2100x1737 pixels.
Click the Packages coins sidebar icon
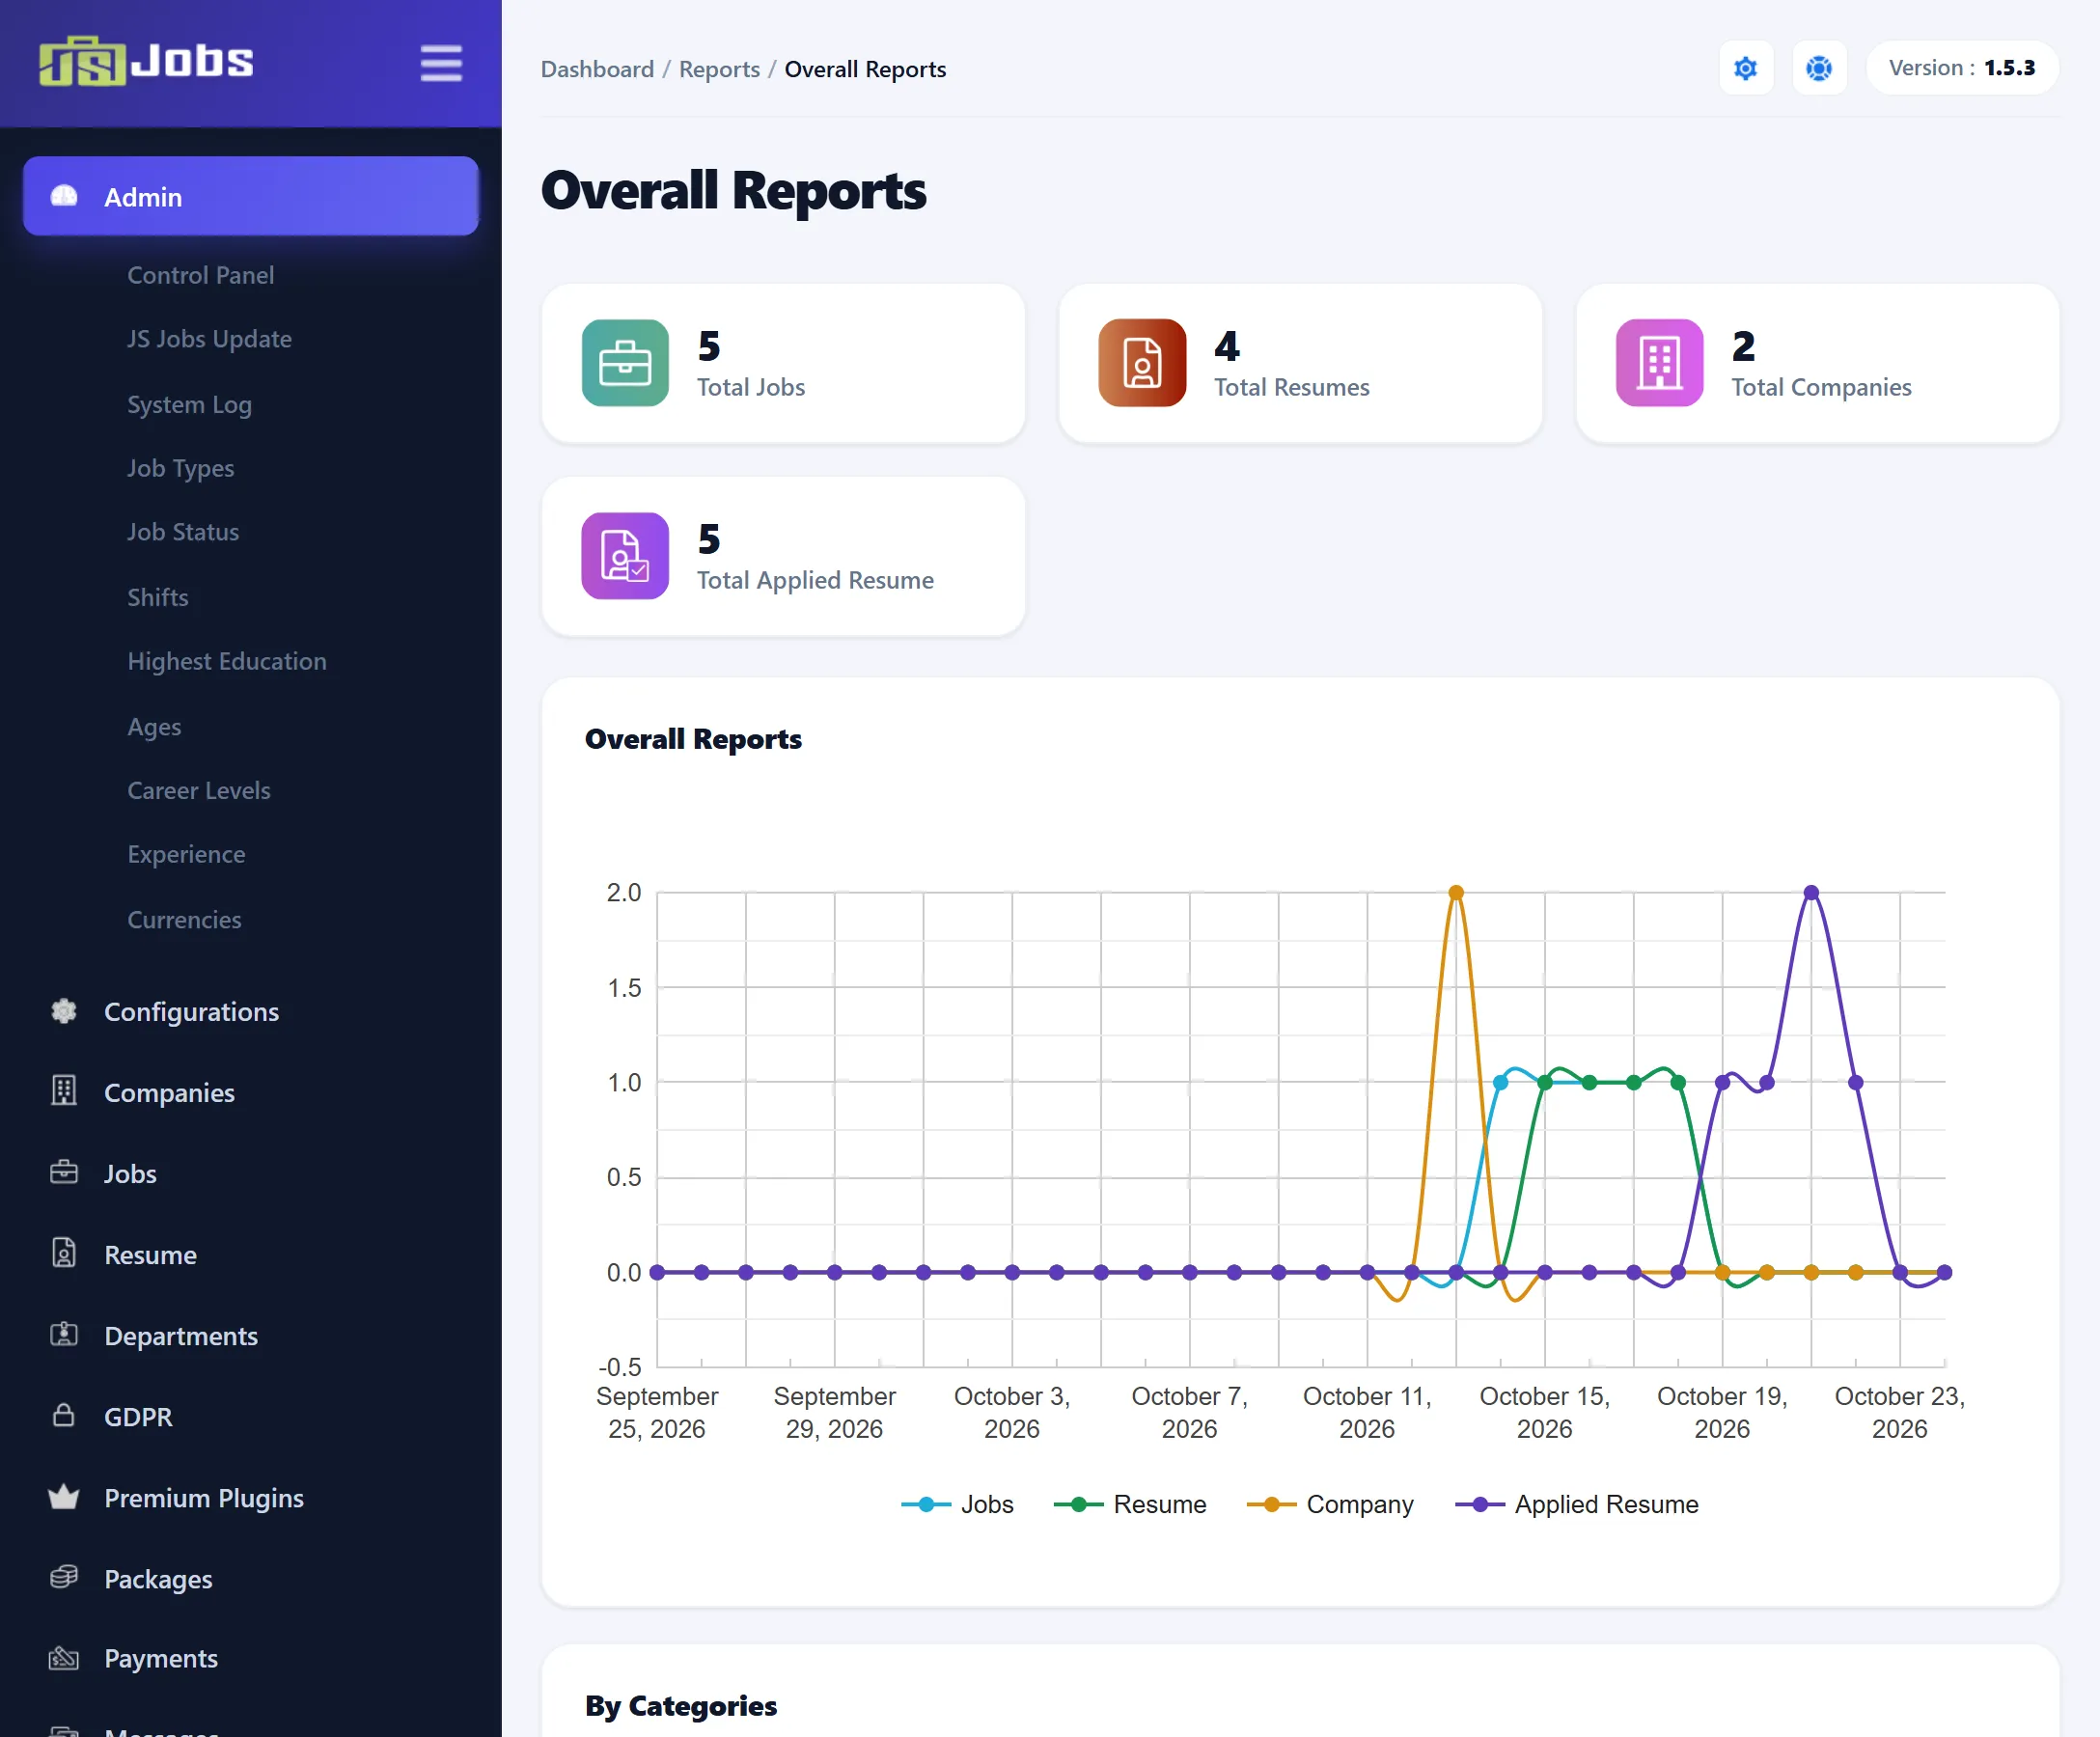coord(64,1577)
